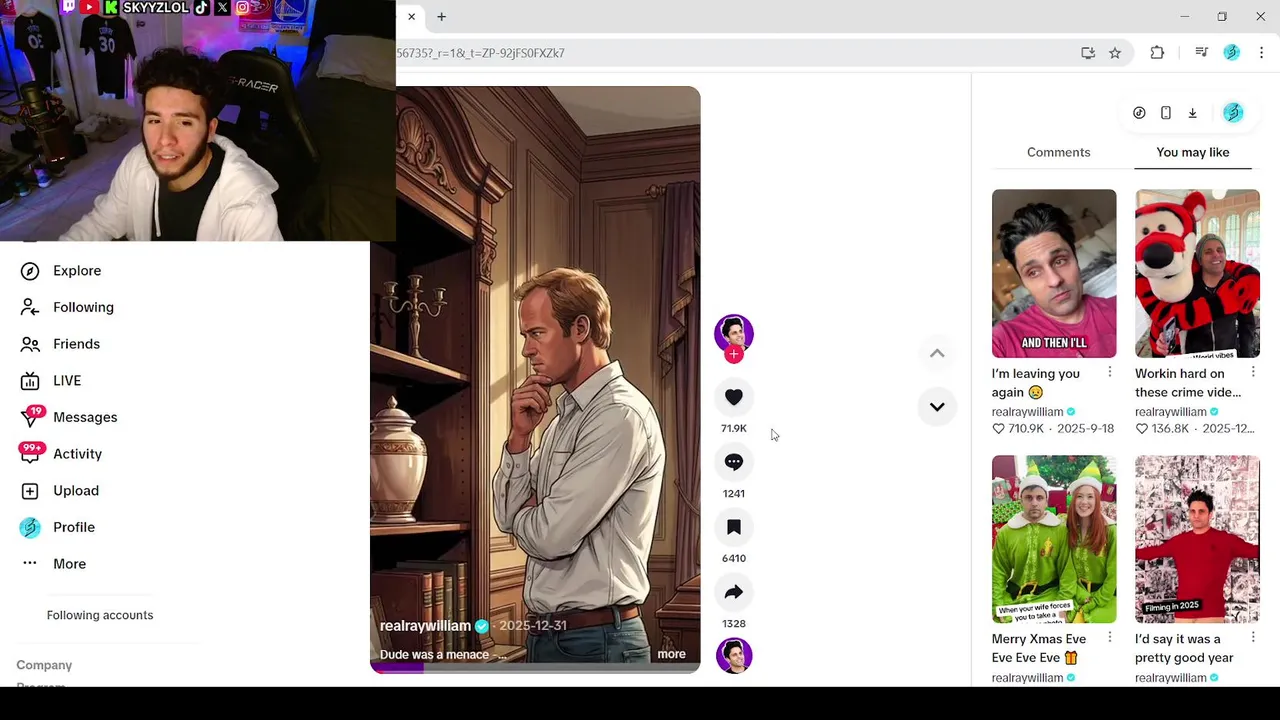Open 'I'd say it was a pretty good year' title

tap(1184, 648)
